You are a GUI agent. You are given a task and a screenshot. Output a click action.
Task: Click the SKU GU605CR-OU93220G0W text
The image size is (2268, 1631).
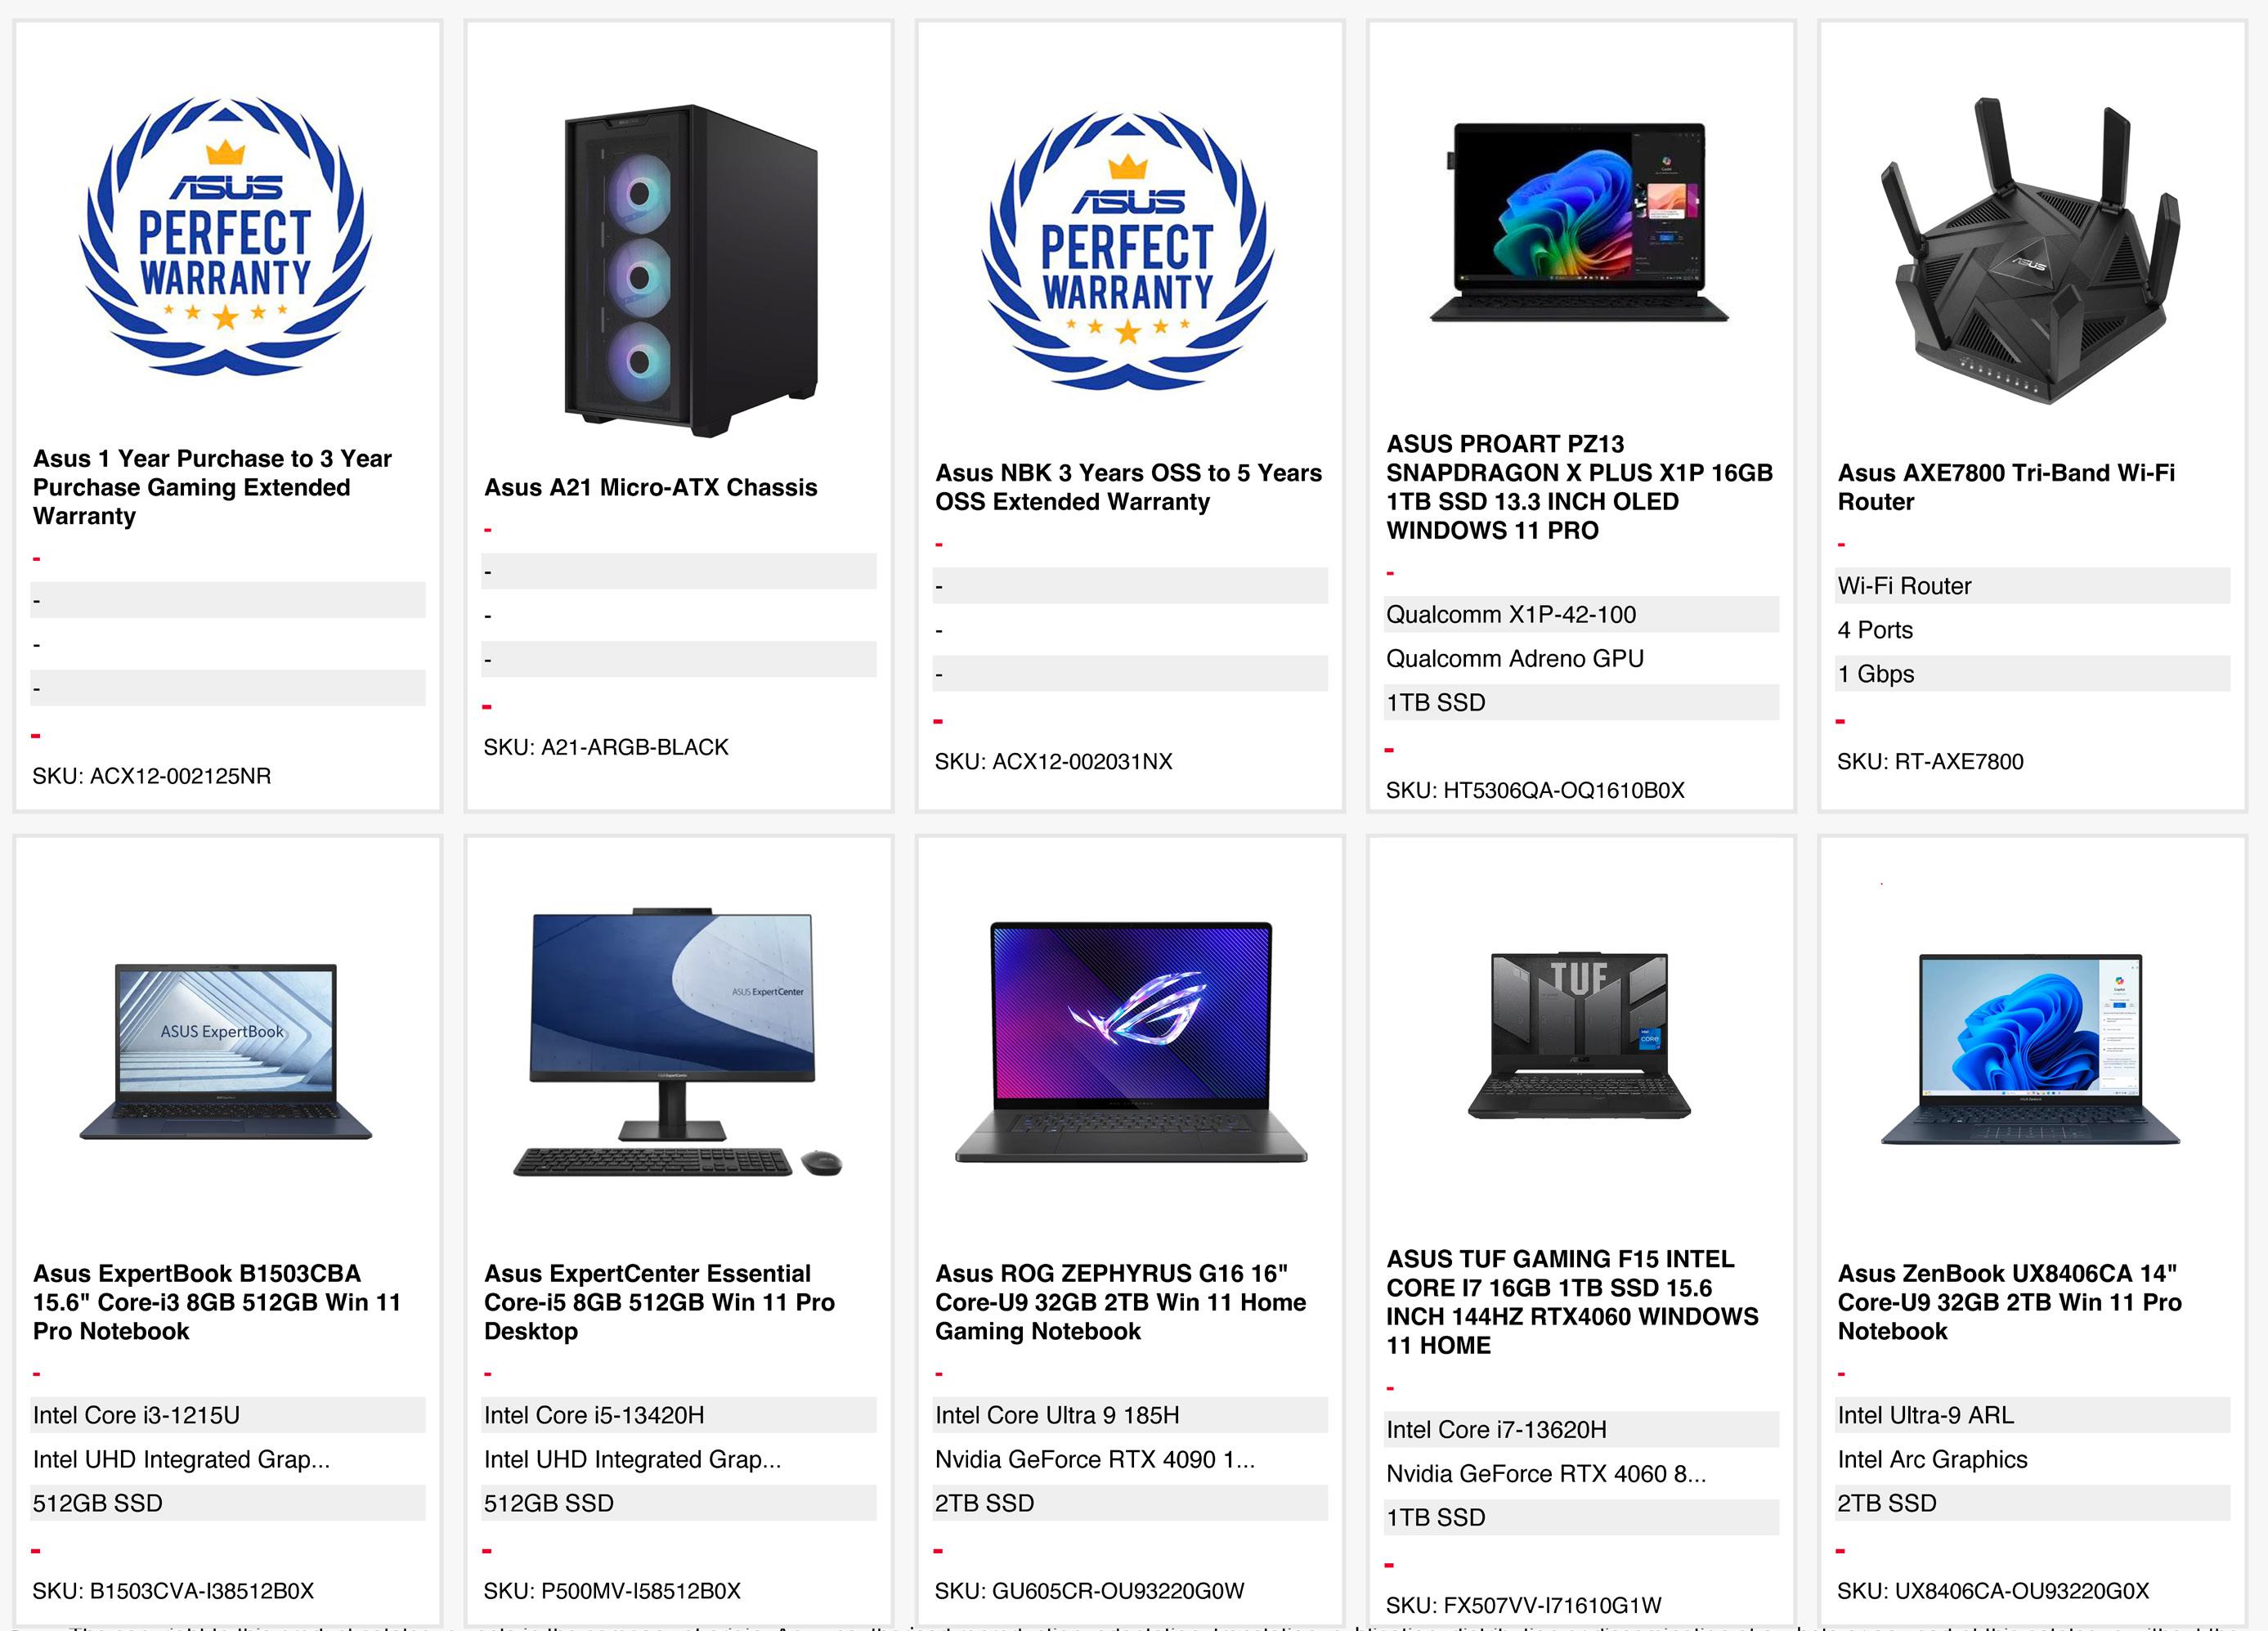pyautogui.click(x=1089, y=1590)
